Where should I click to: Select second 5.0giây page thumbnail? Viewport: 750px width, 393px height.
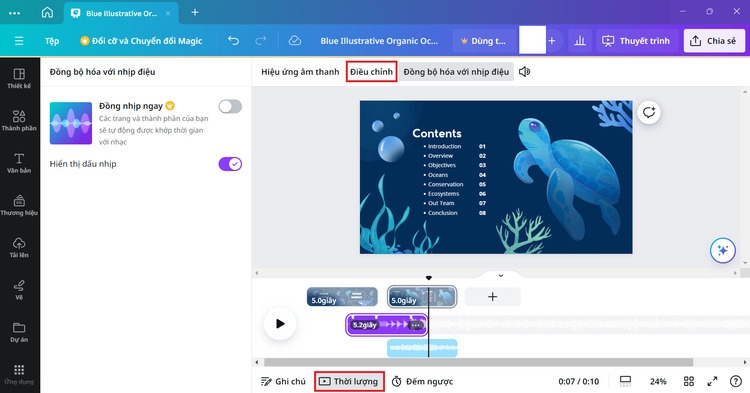pyautogui.click(x=421, y=297)
